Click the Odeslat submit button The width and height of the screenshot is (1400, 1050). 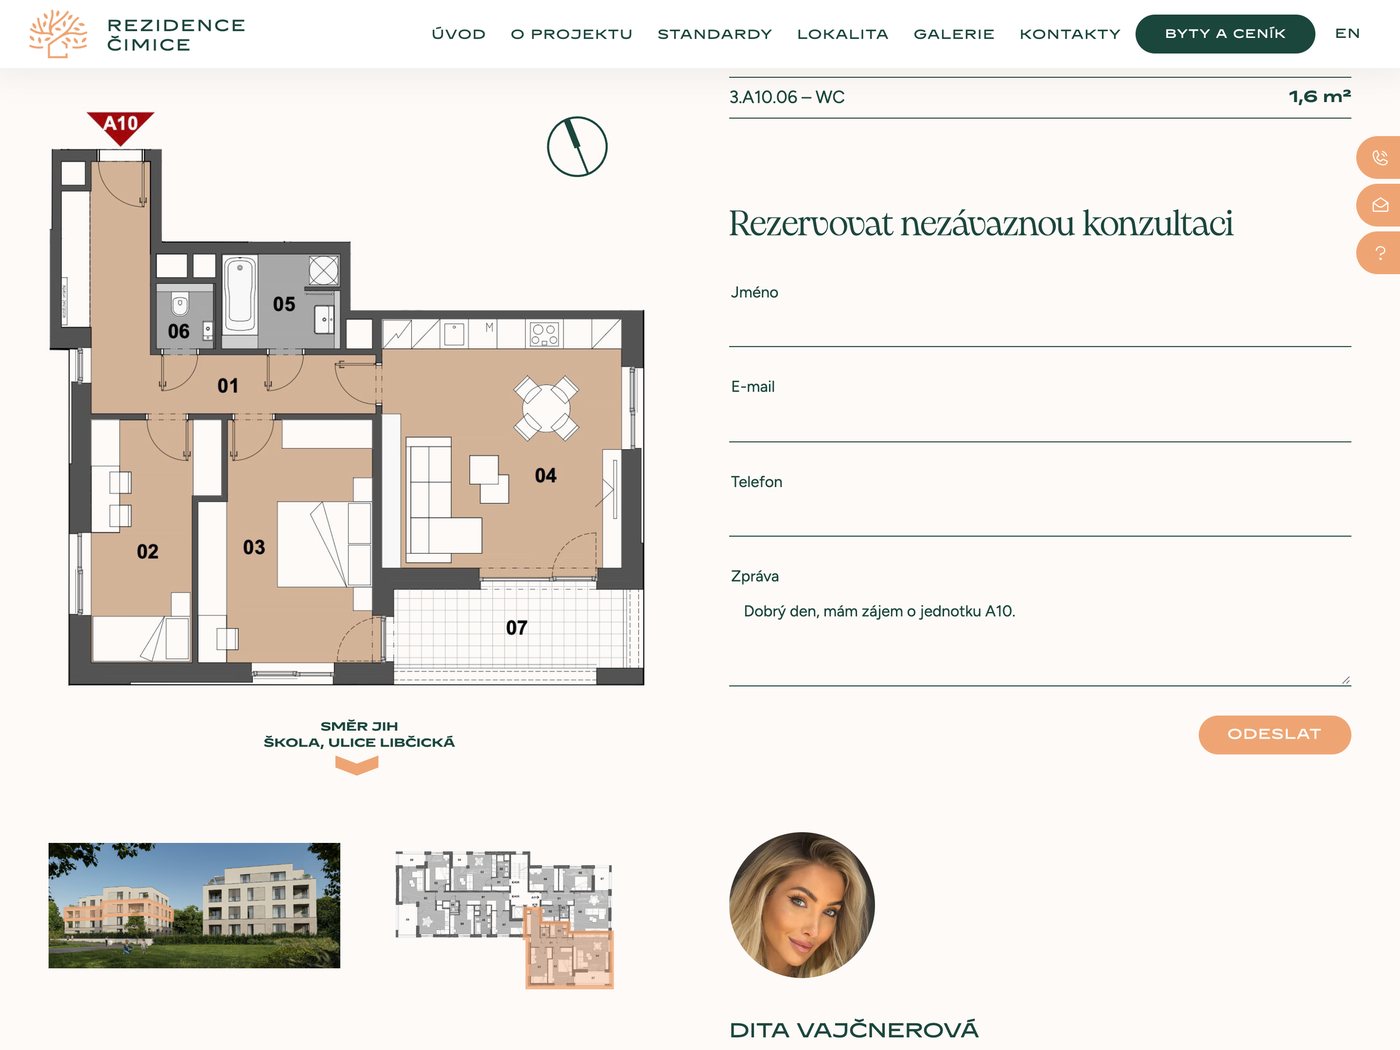point(1275,735)
